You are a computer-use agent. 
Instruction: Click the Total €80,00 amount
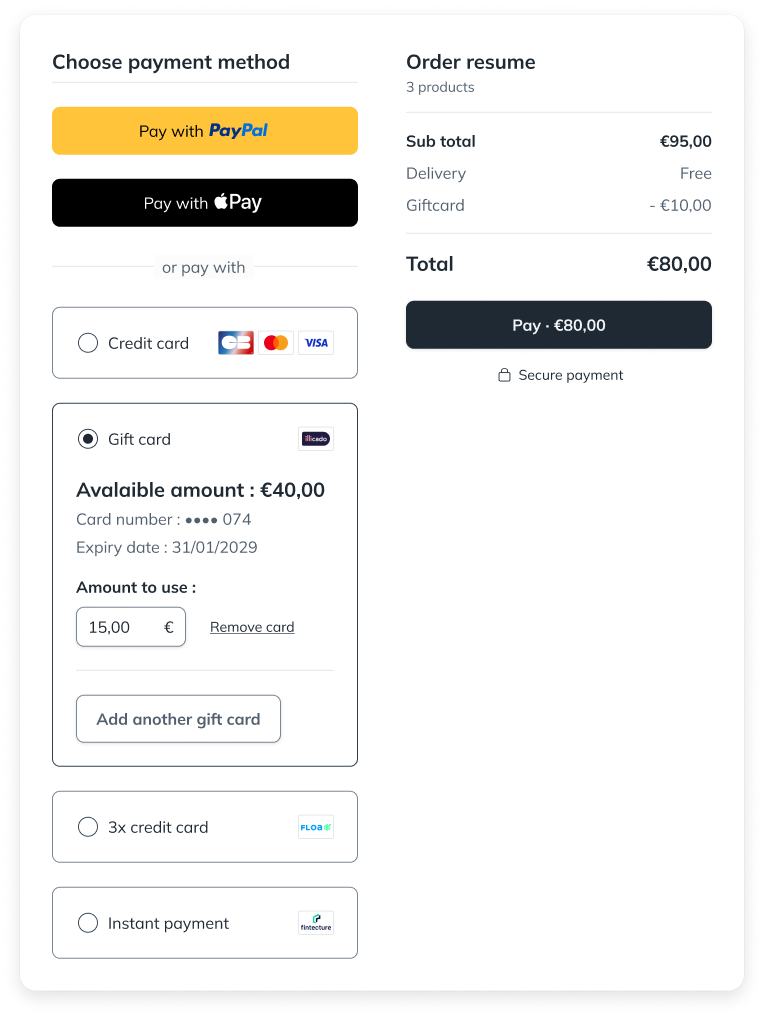[x=679, y=264]
